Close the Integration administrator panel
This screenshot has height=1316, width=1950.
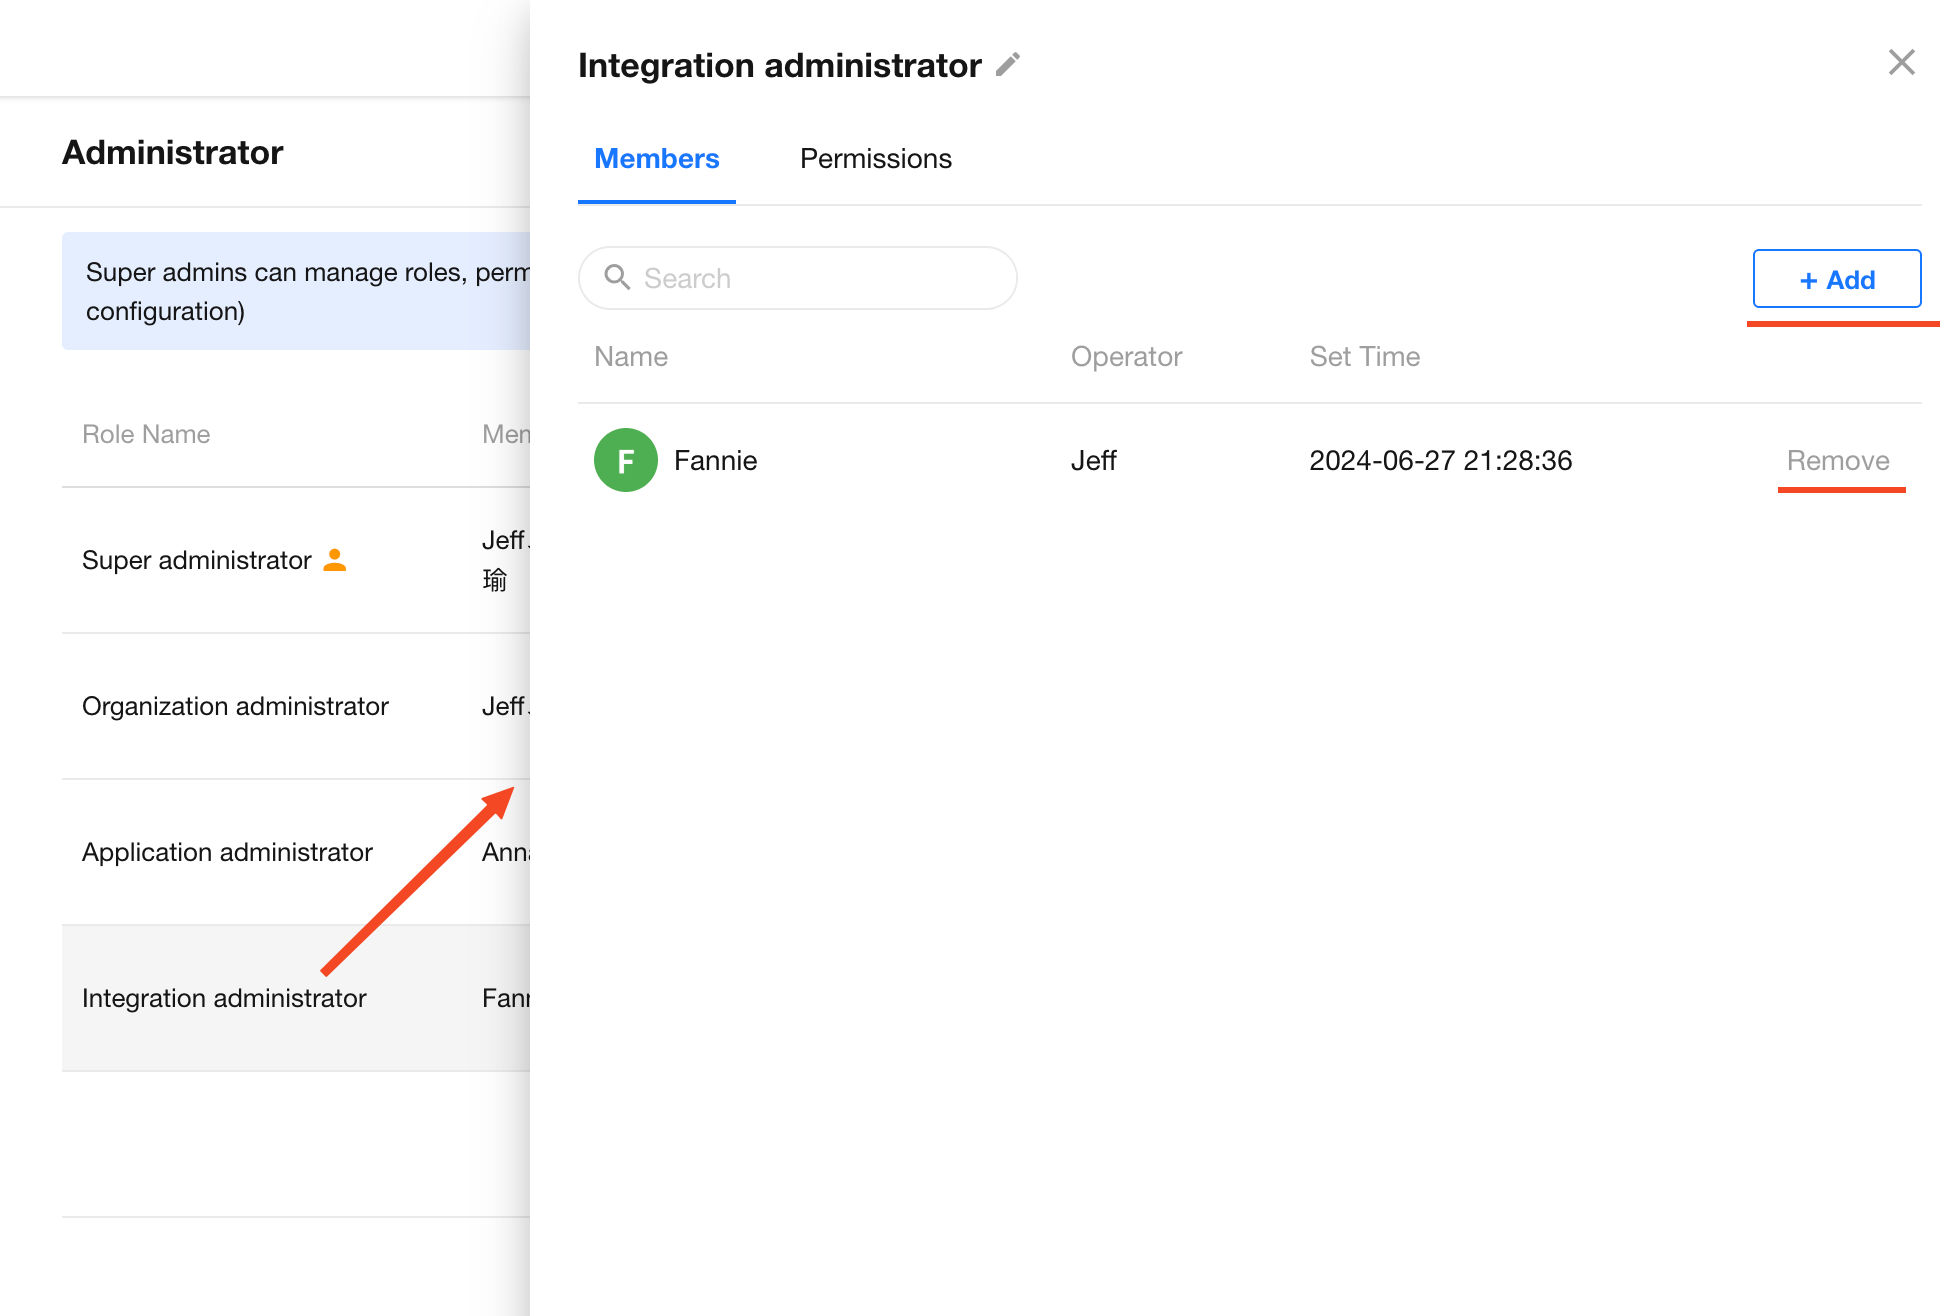[x=1901, y=62]
